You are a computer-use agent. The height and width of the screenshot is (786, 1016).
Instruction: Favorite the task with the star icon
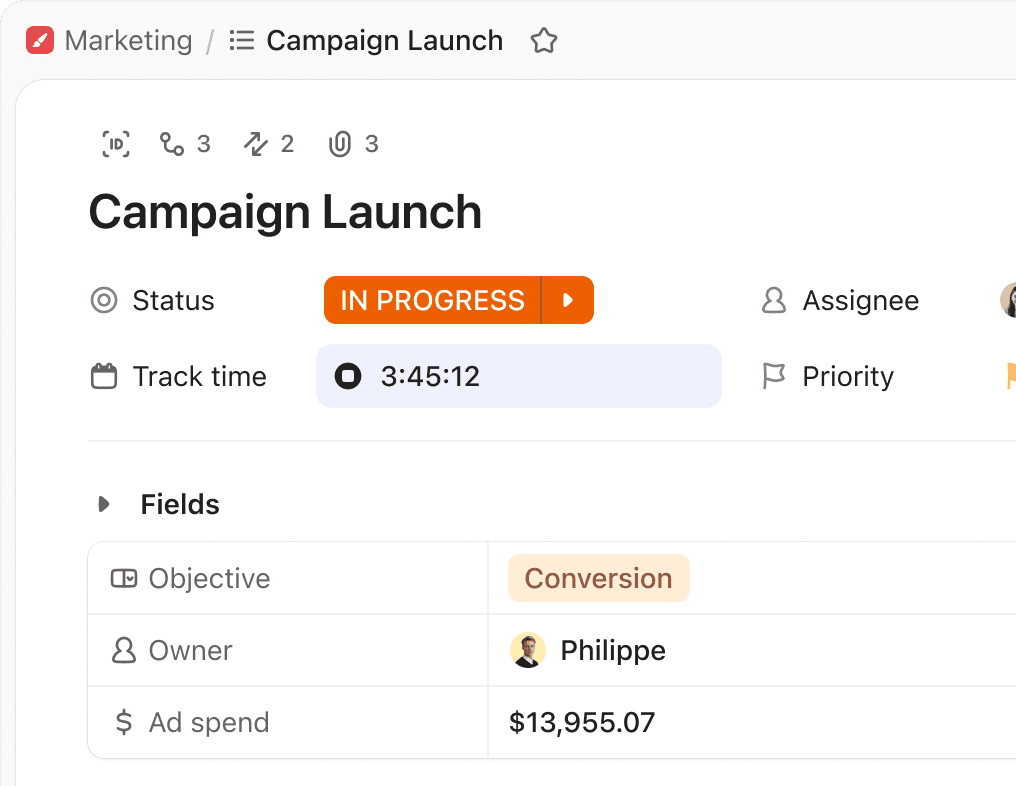pyautogui.click(x=544, y=41)
